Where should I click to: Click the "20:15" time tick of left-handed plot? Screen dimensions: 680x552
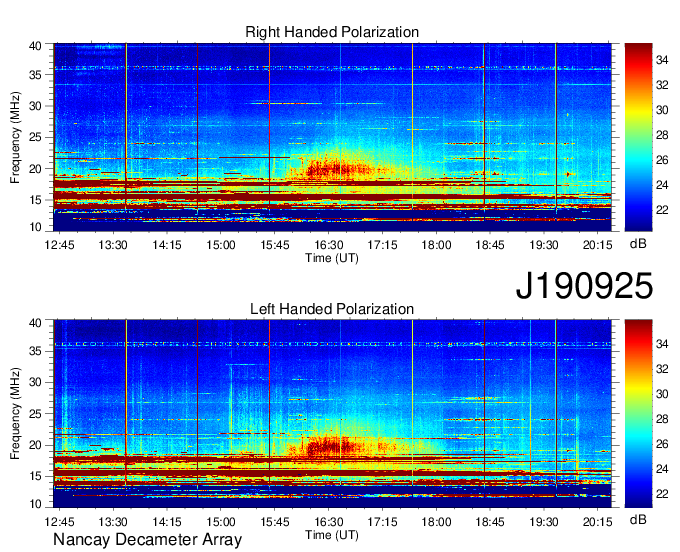coord(597,521)
